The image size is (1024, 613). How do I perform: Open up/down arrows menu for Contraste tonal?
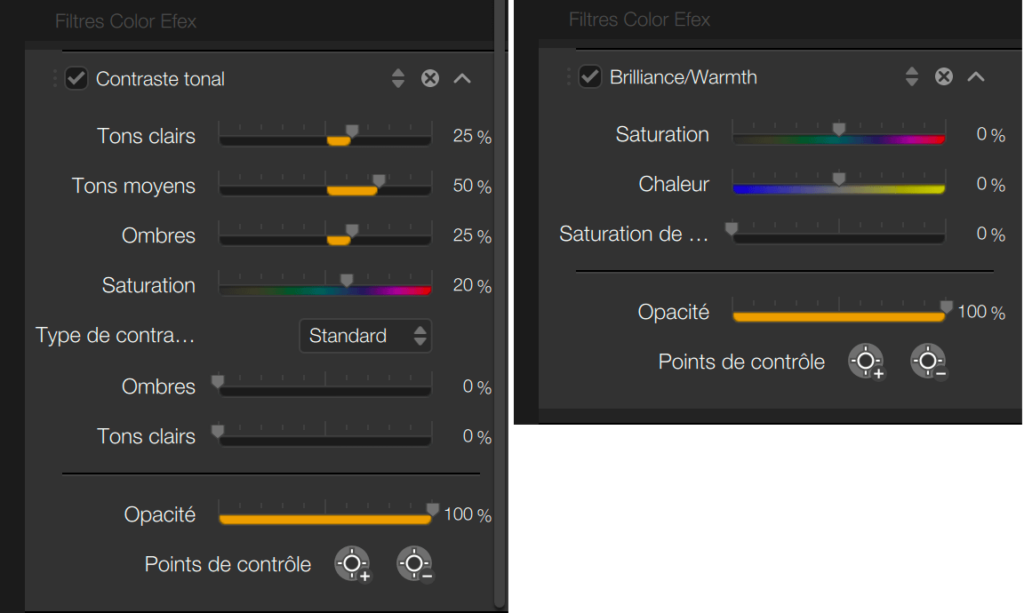398,79
